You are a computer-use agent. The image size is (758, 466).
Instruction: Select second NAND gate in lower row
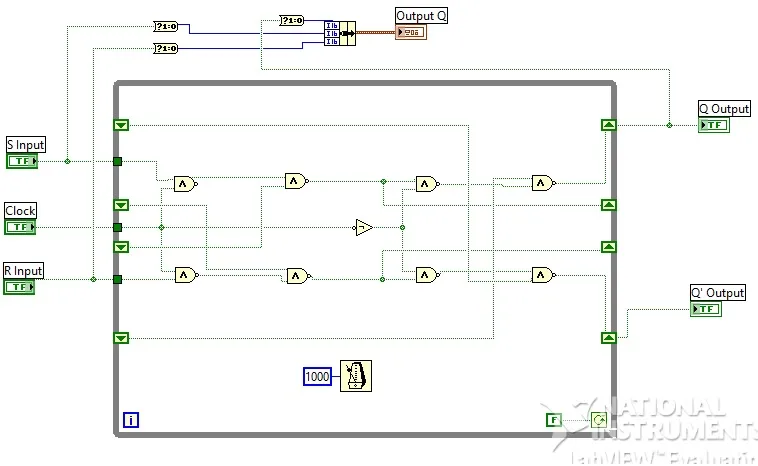click(299, 276)
